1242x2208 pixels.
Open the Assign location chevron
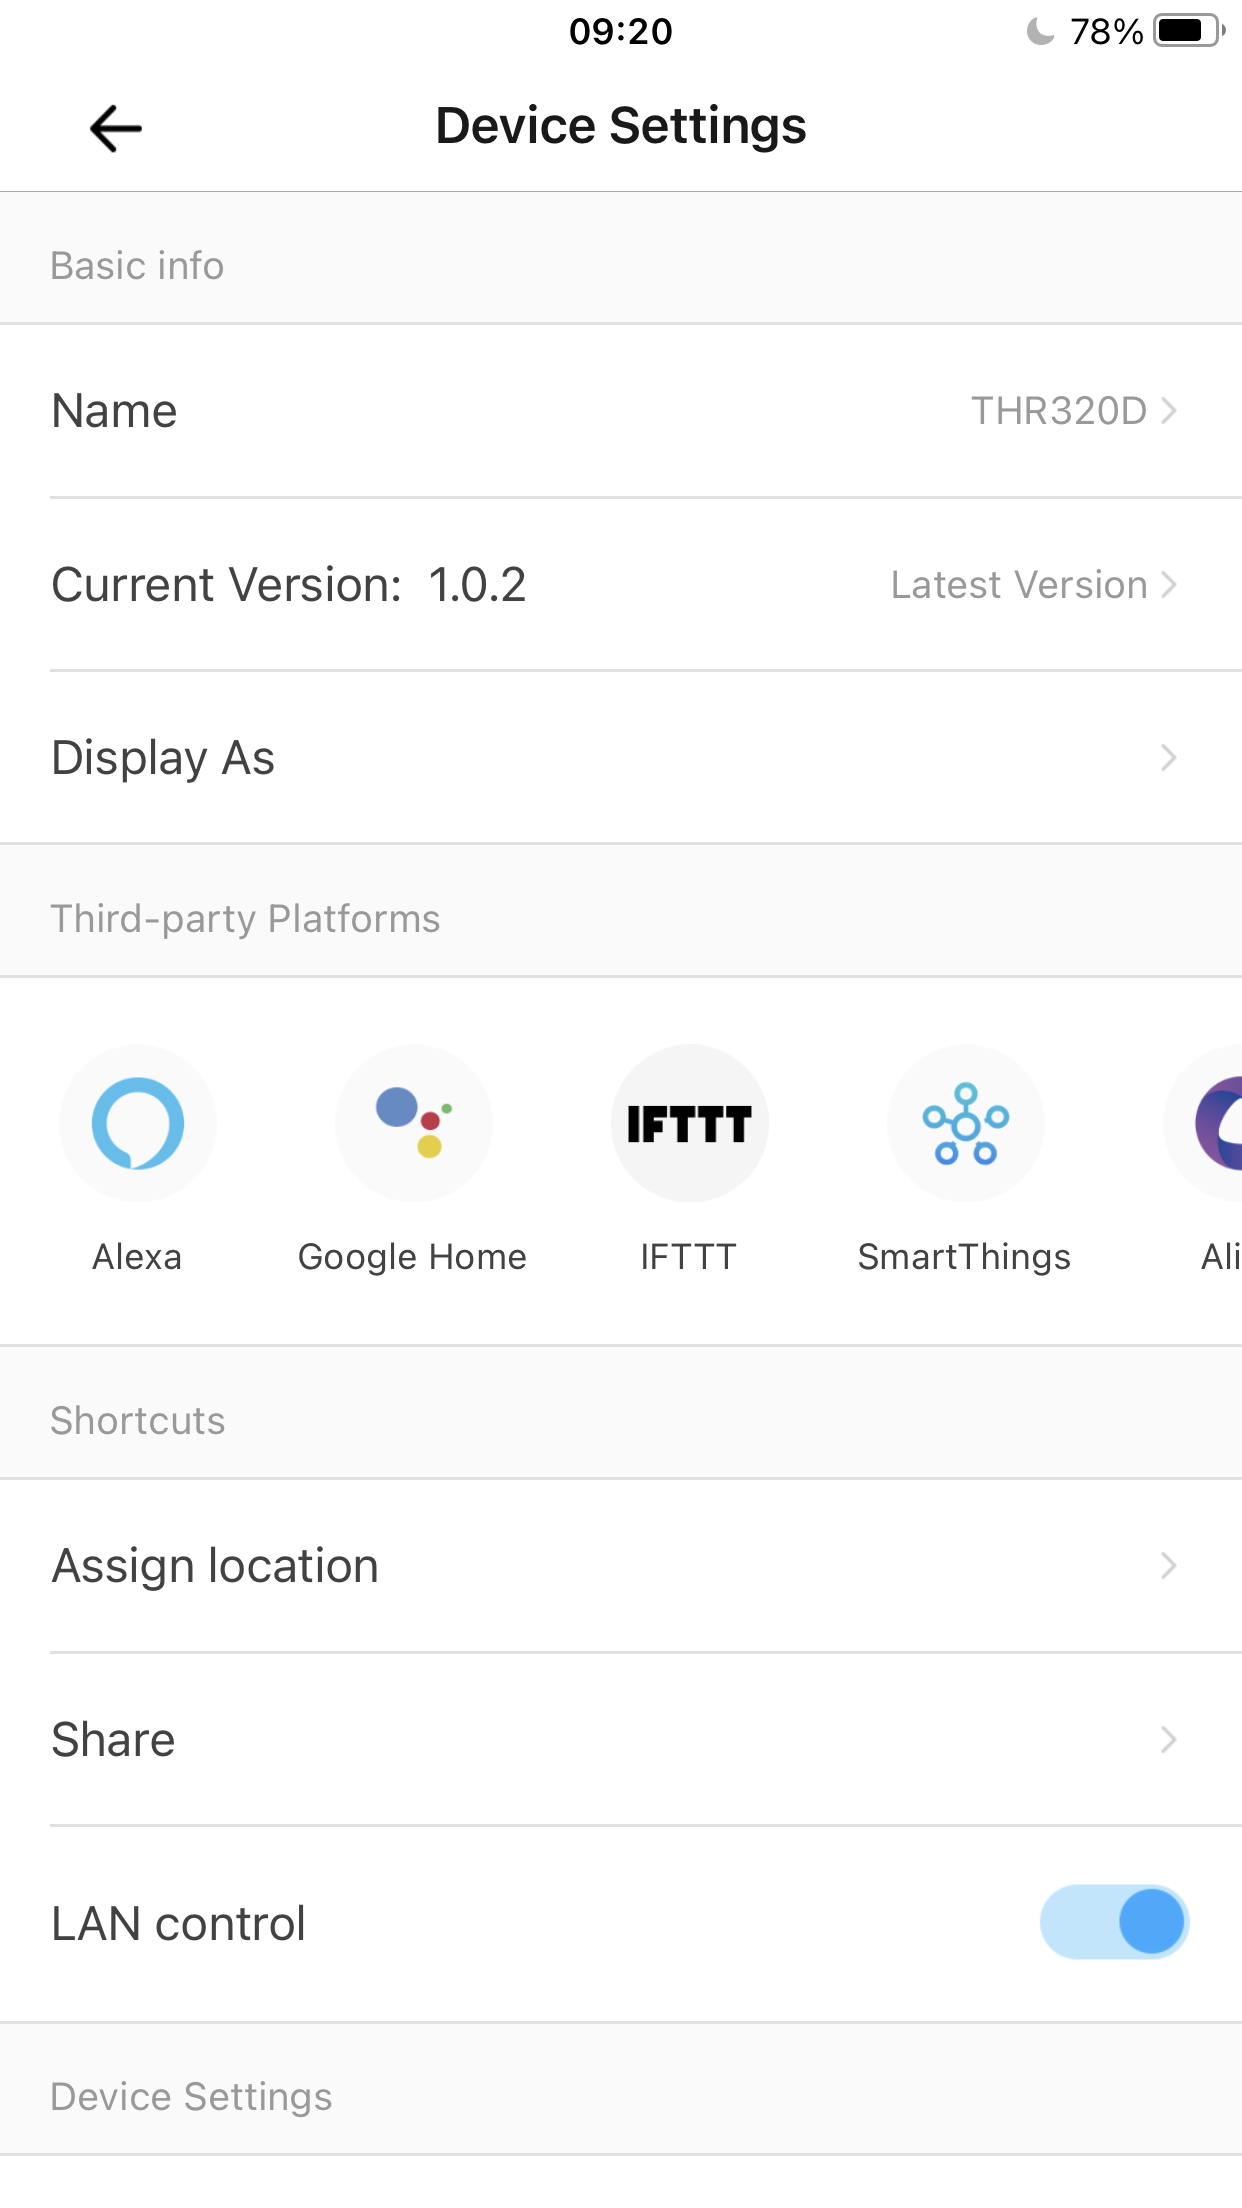coord(1168,1565)
